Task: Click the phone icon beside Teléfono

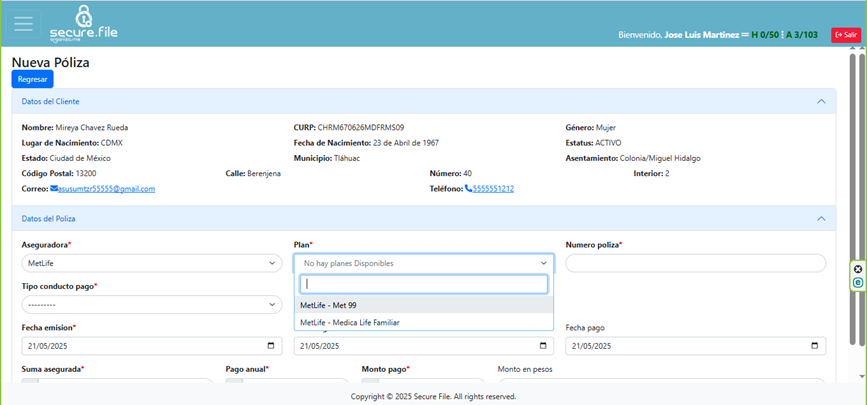Action: click(468, 188)
